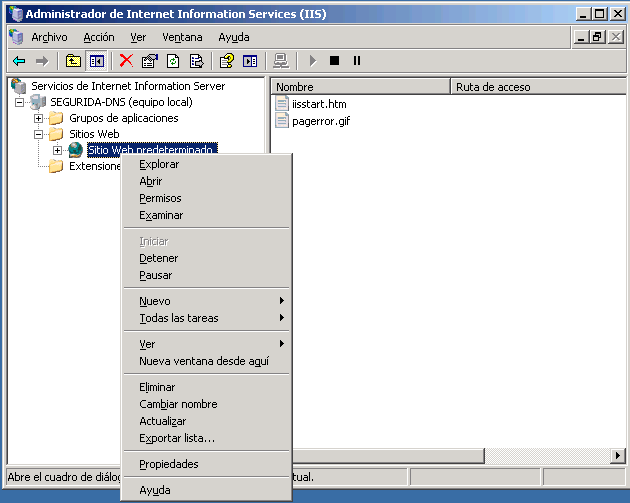Viewport: 630px width, 503px height.
Task: Click the horizontal scrollbar right arrow
Action: tap(617, 456)
